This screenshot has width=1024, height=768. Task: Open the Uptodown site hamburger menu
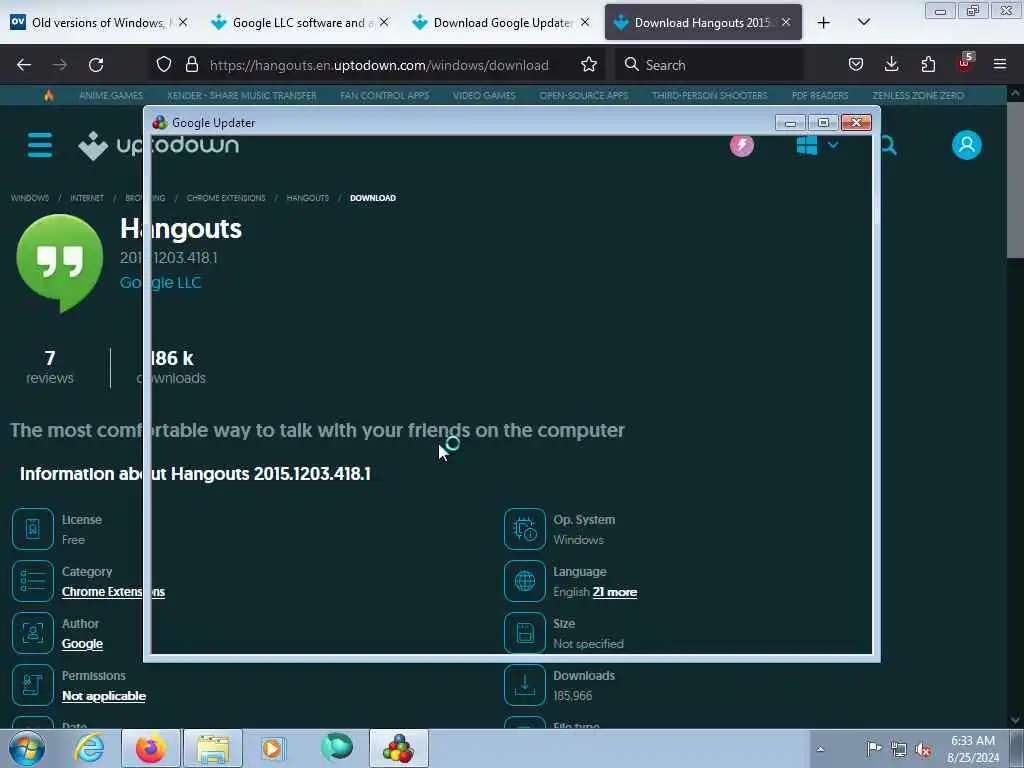40,145
